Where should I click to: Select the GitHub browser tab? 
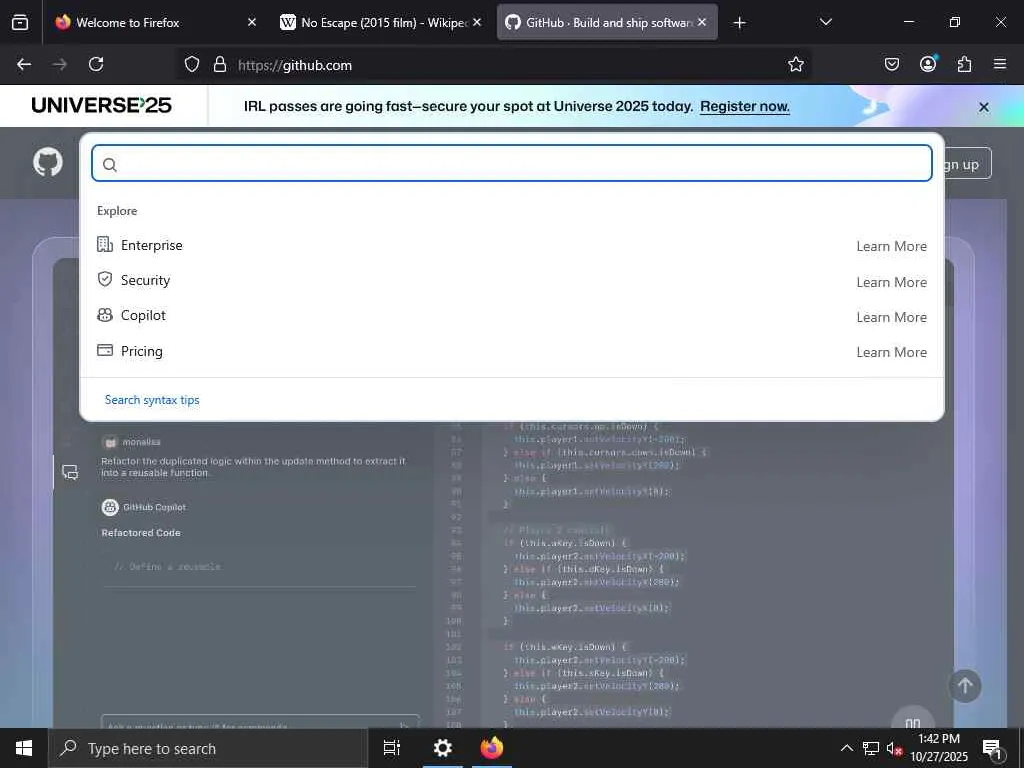click(x=607, y=22)
